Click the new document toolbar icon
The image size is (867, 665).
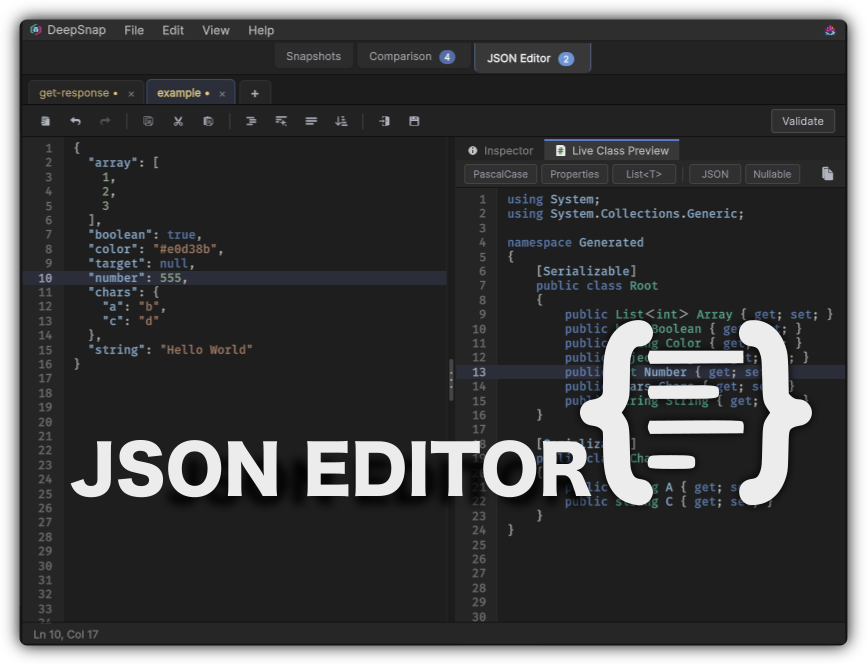45,121
